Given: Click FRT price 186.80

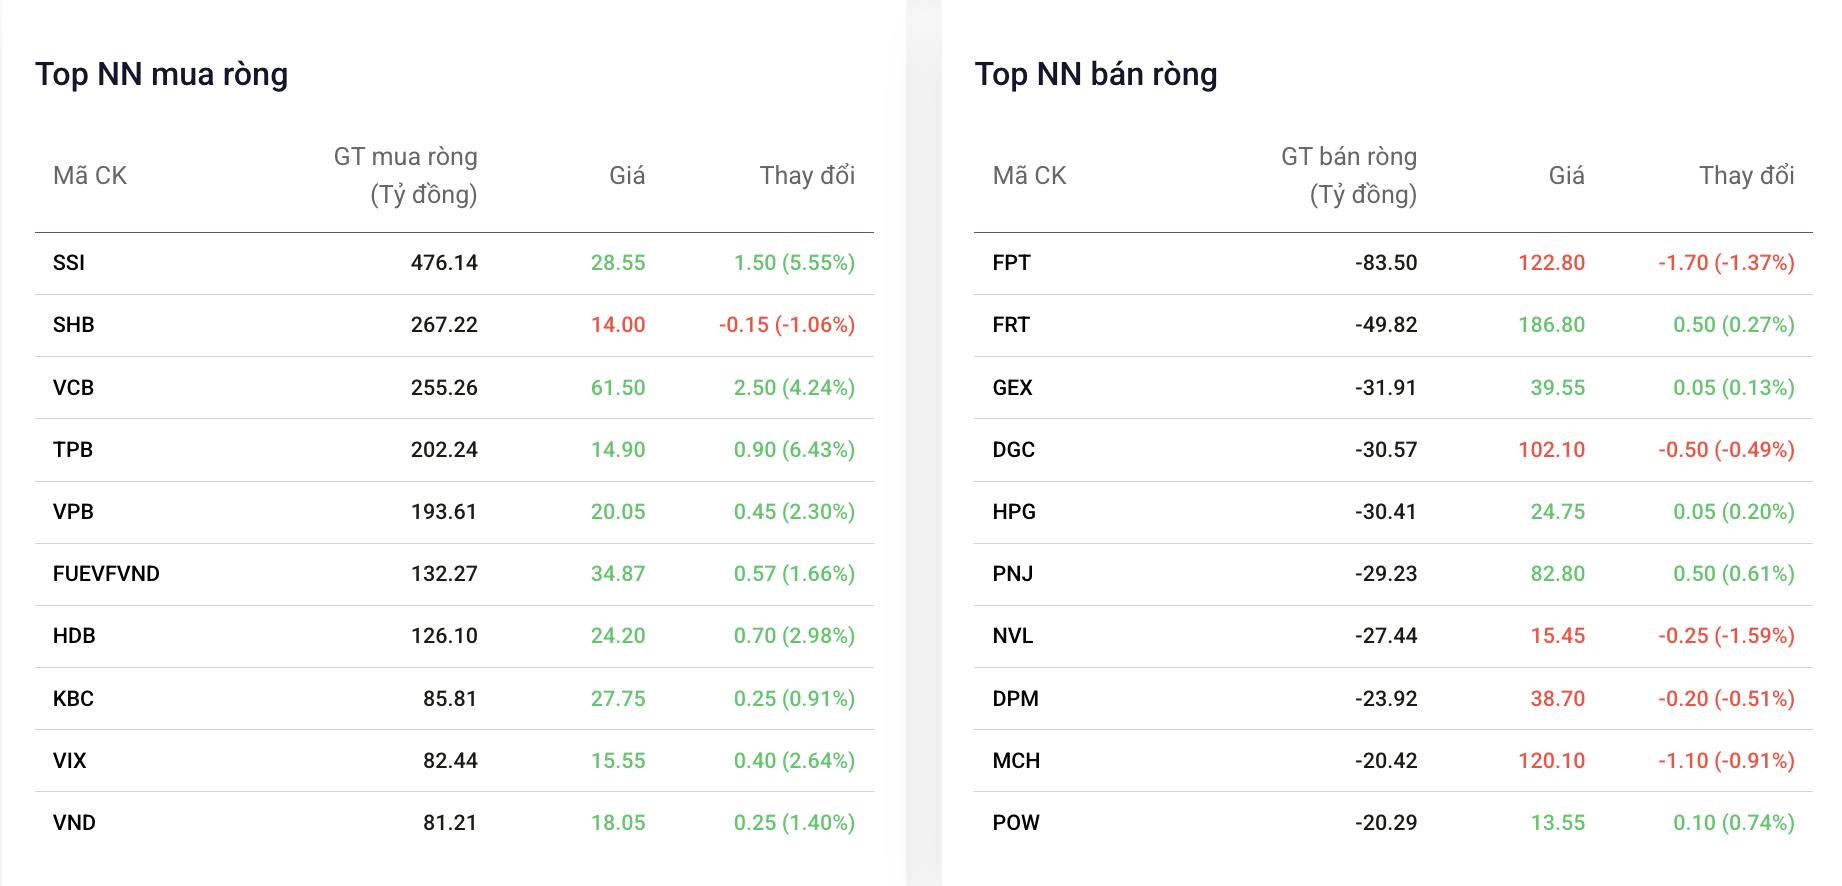Looking at the screenshot, I should click(x=1551, y=325).
